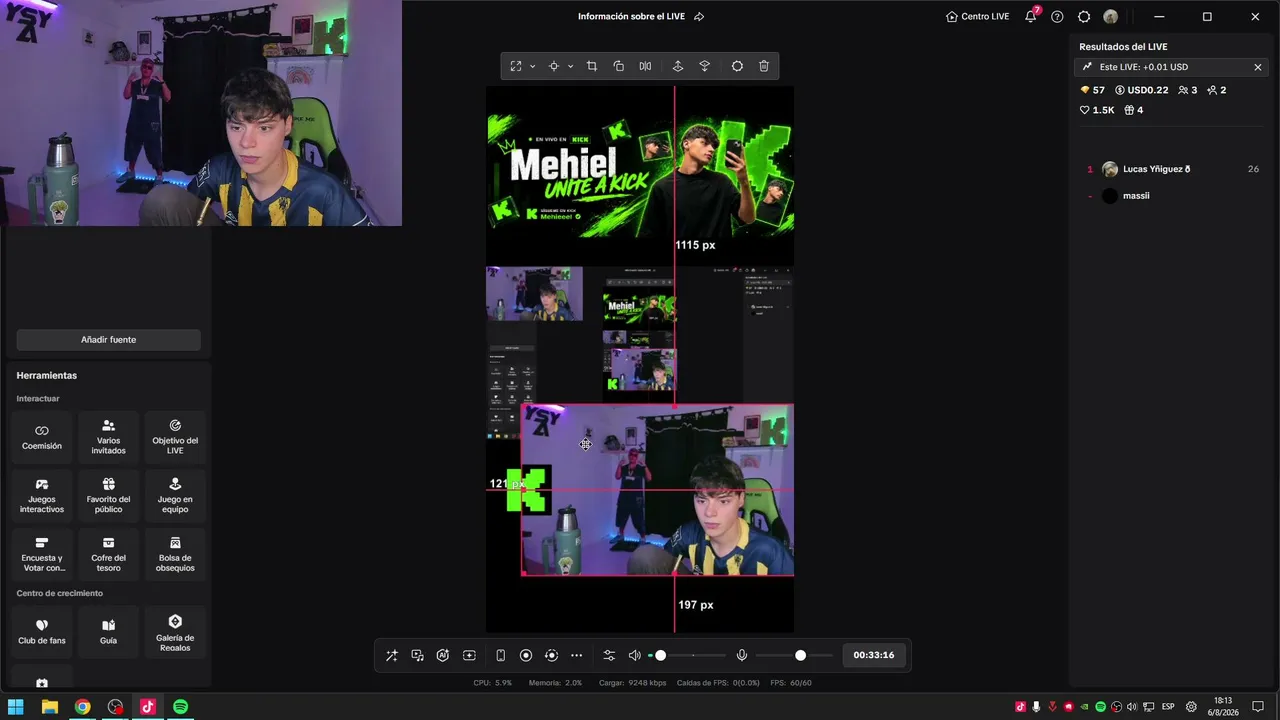
Task: Move the source layer down
Action: coord(704,66)
